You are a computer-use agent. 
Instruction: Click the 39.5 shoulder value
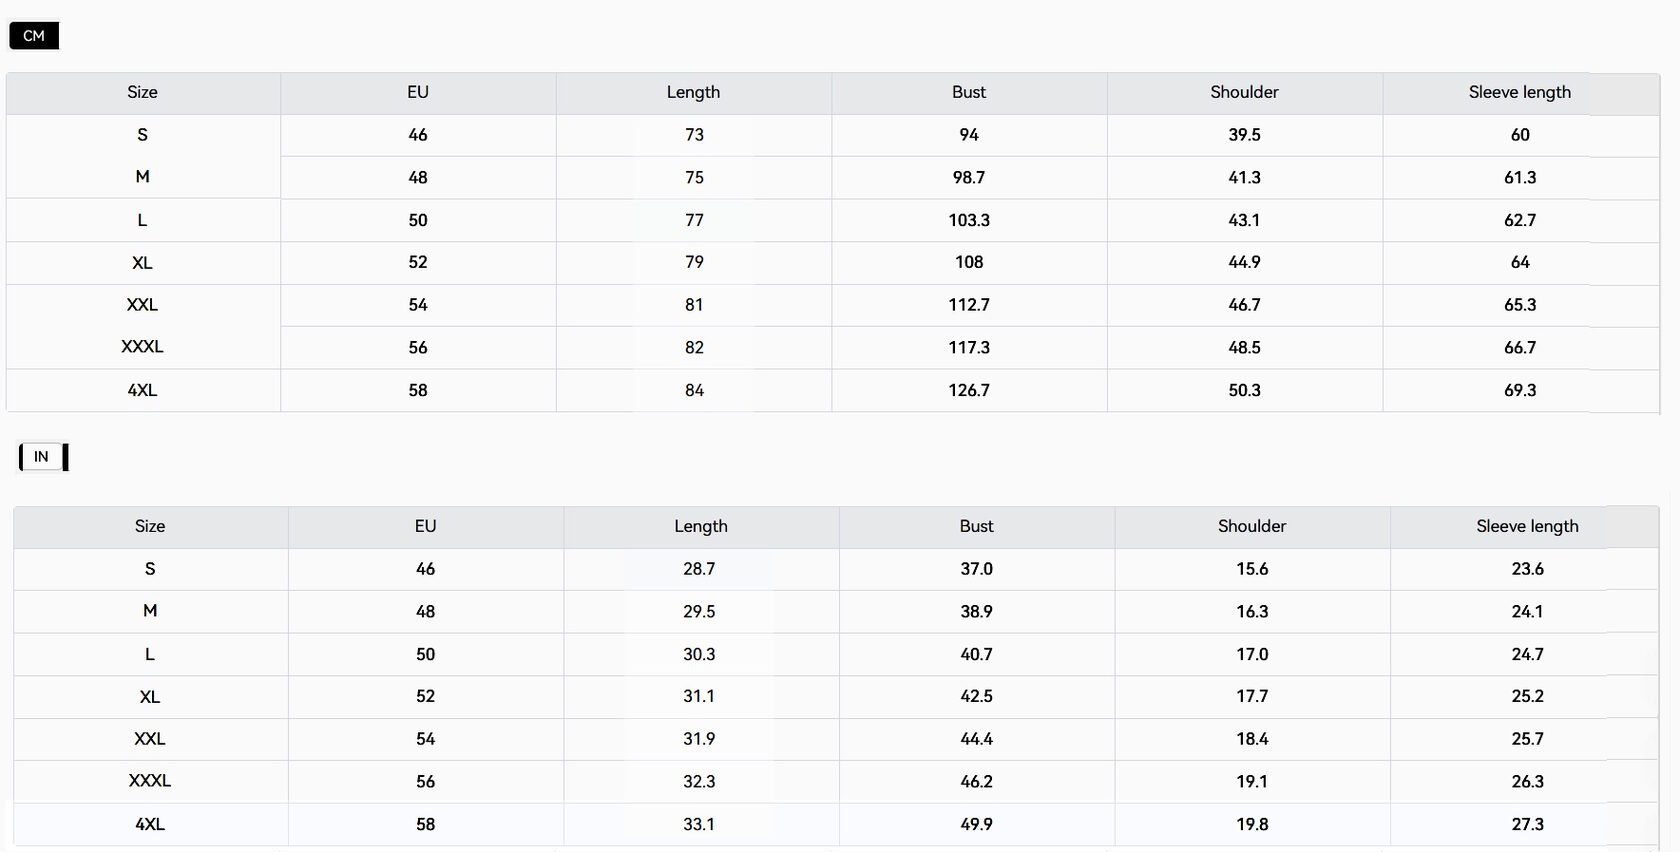(x=1244, y=135)
